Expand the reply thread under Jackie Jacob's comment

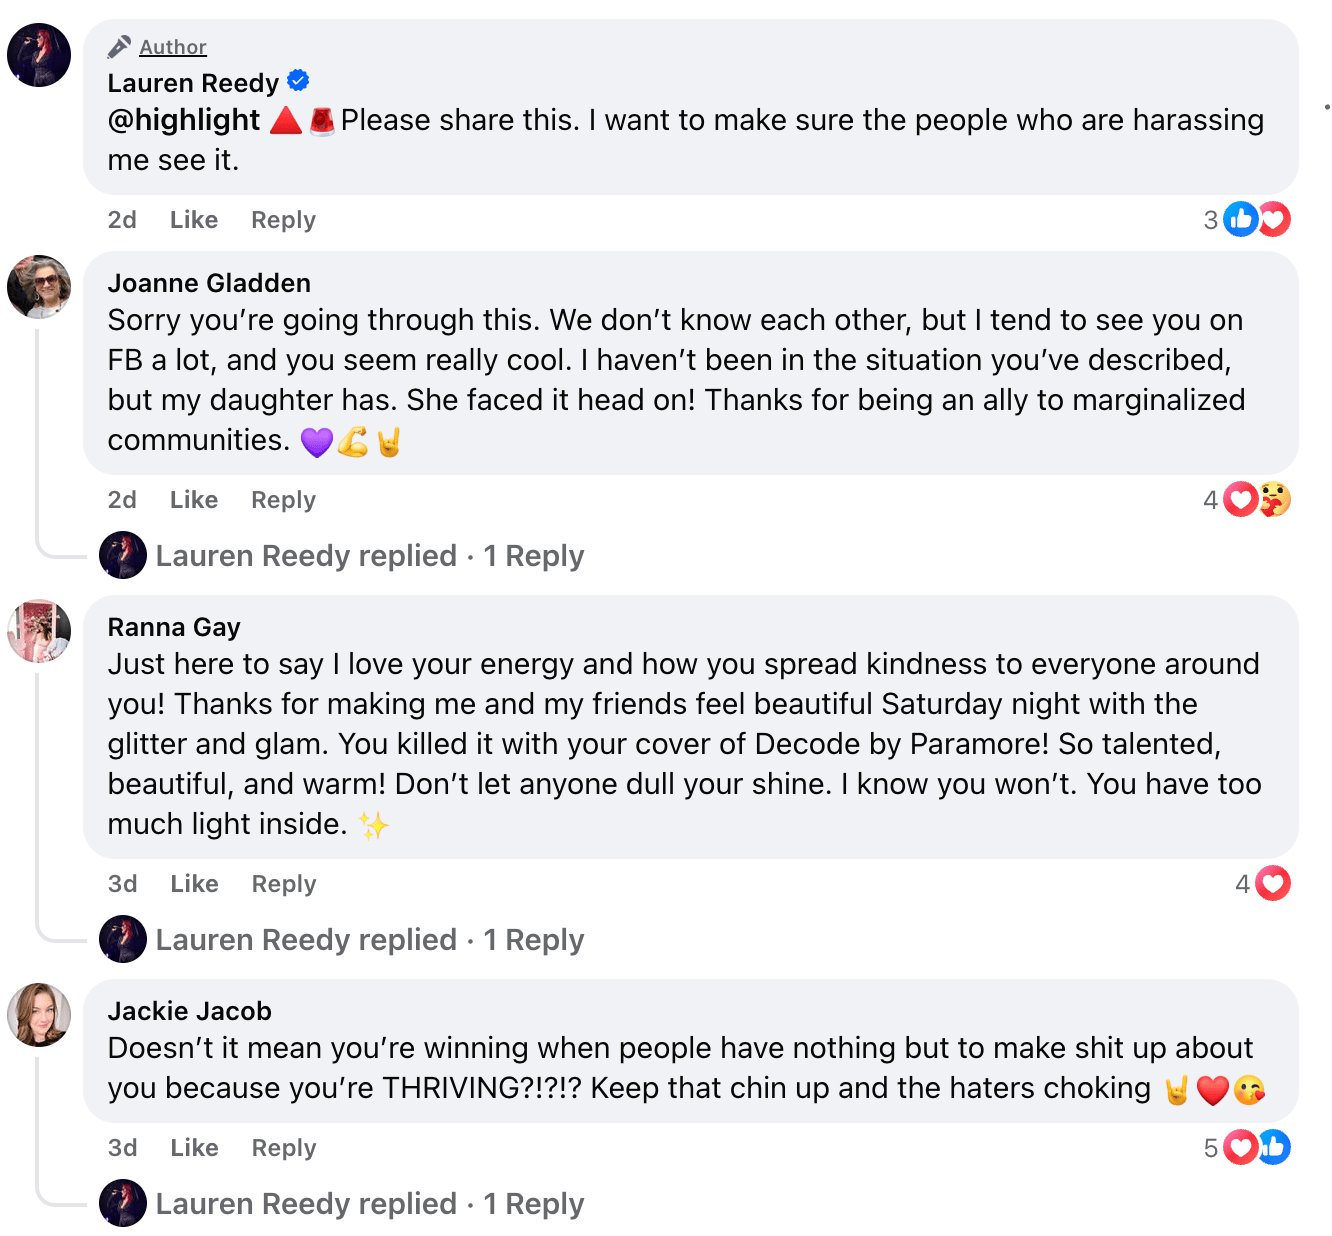pyautogui.click(x=369, y=1203)
